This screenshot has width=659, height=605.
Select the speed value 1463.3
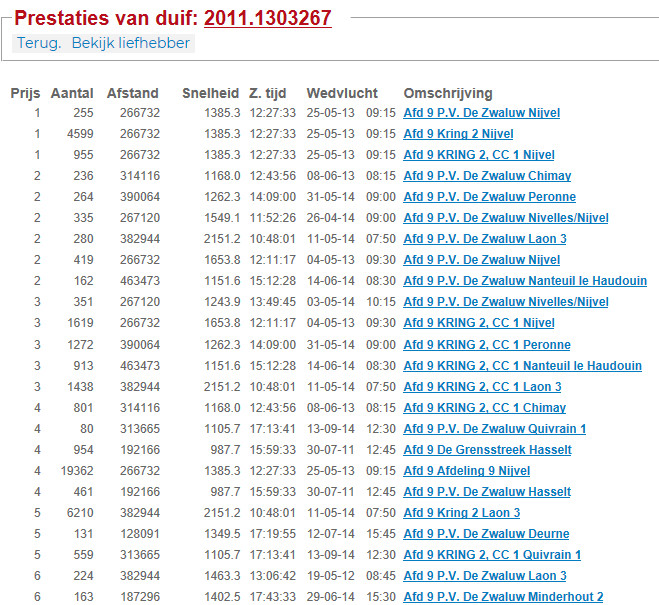click(x=222, y=576)
